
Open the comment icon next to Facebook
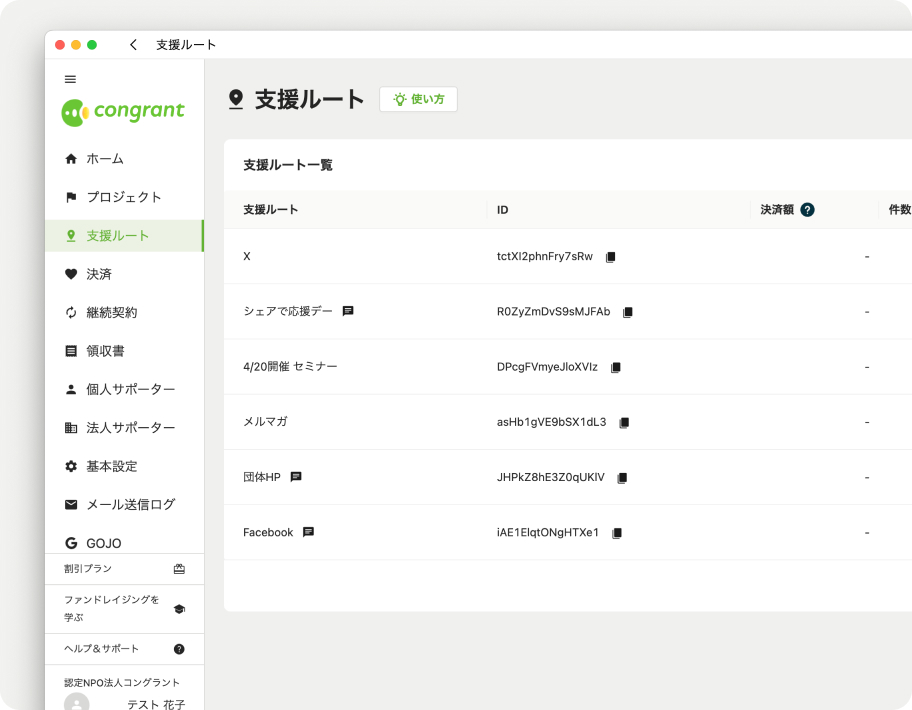tap(308, 532)
